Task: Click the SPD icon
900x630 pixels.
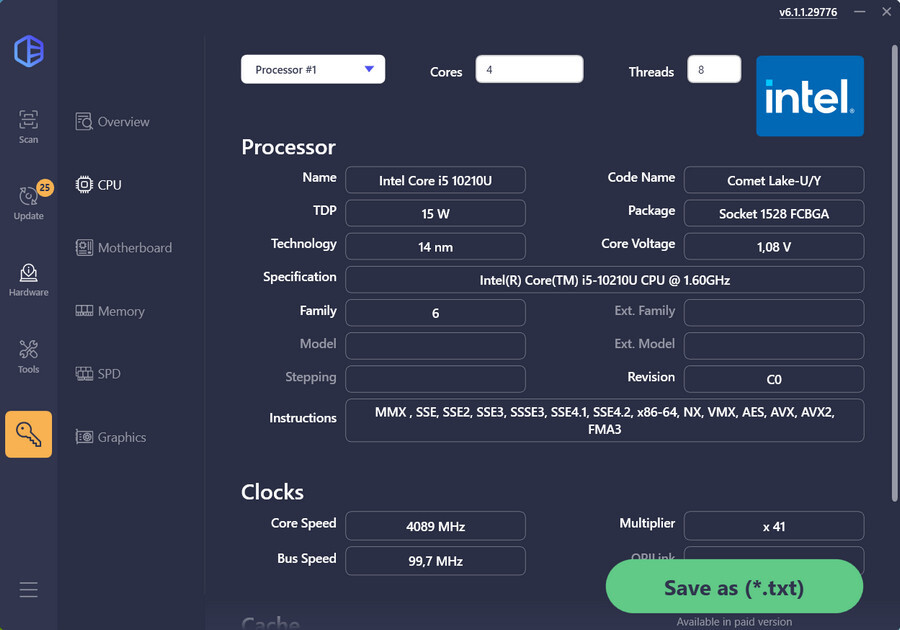Action: [84, 374]
